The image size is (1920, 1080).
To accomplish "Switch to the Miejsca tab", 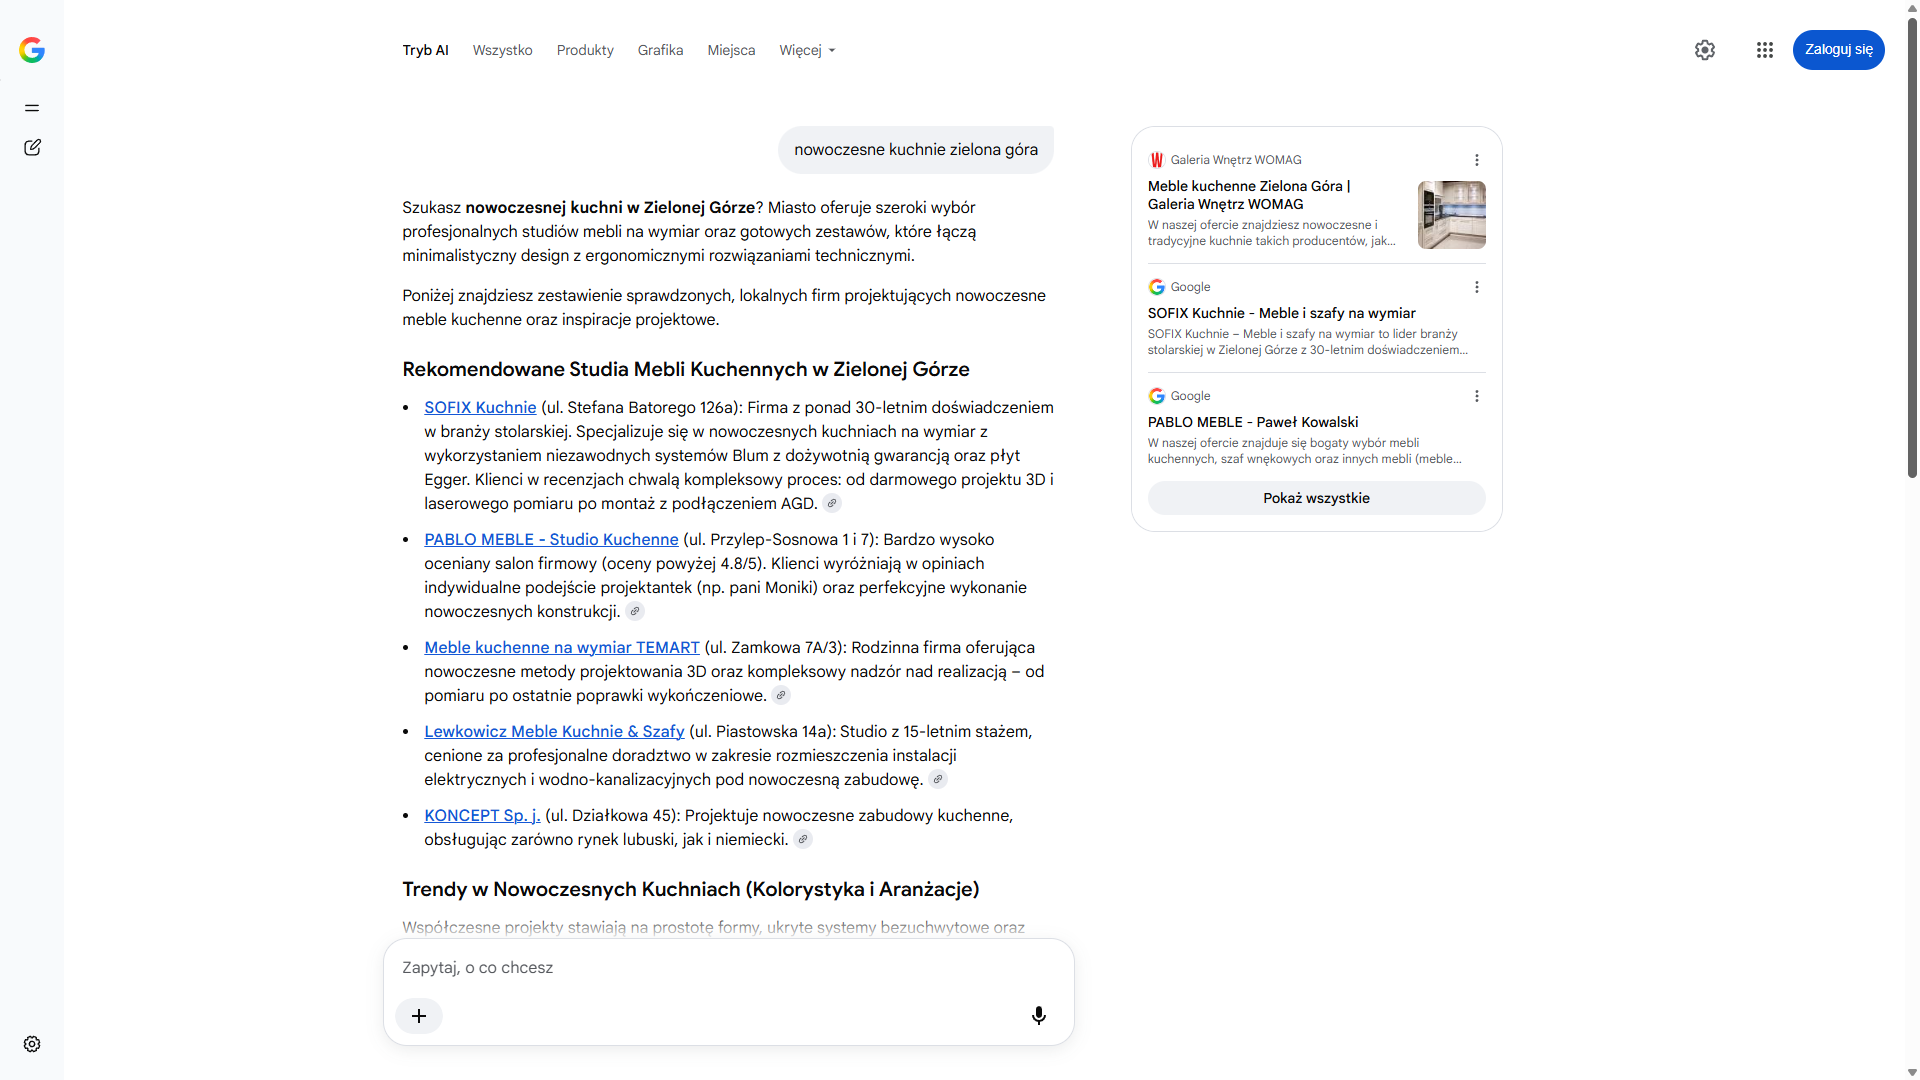I will (x=731, y=50).
